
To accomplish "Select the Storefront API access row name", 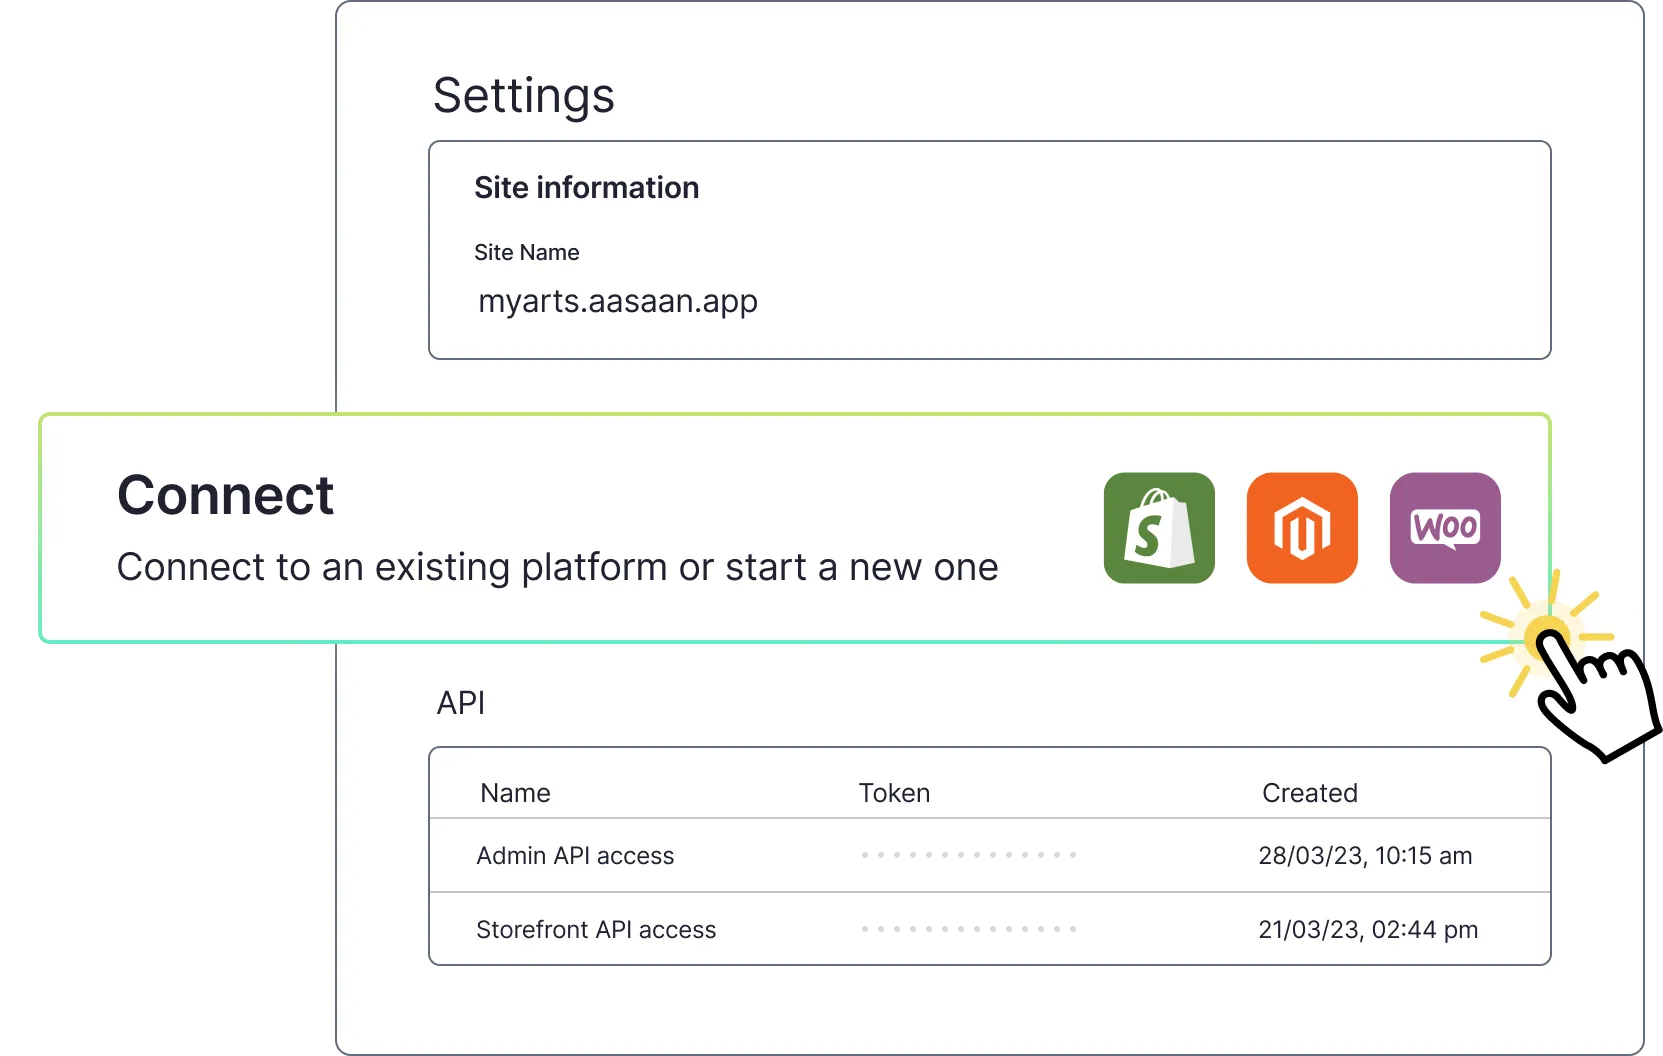I will 596,930.
